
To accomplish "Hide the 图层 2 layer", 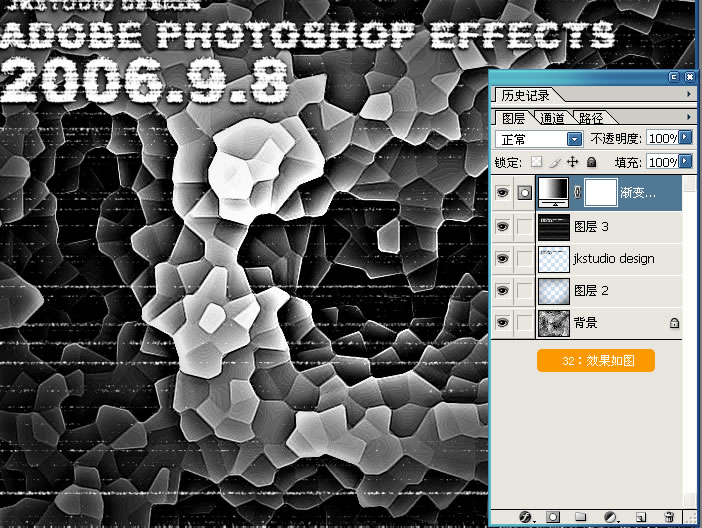I will pos(502,291).
